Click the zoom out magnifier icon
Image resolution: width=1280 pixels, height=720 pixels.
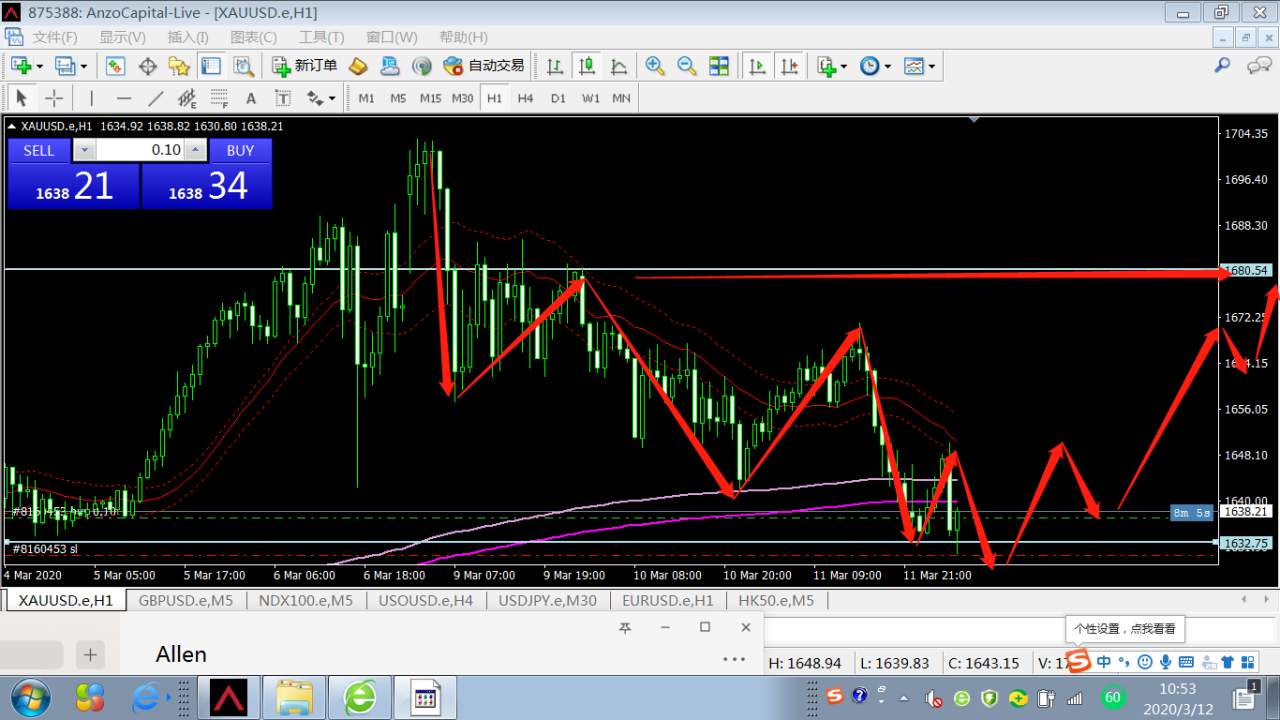(x=687, y=66)
